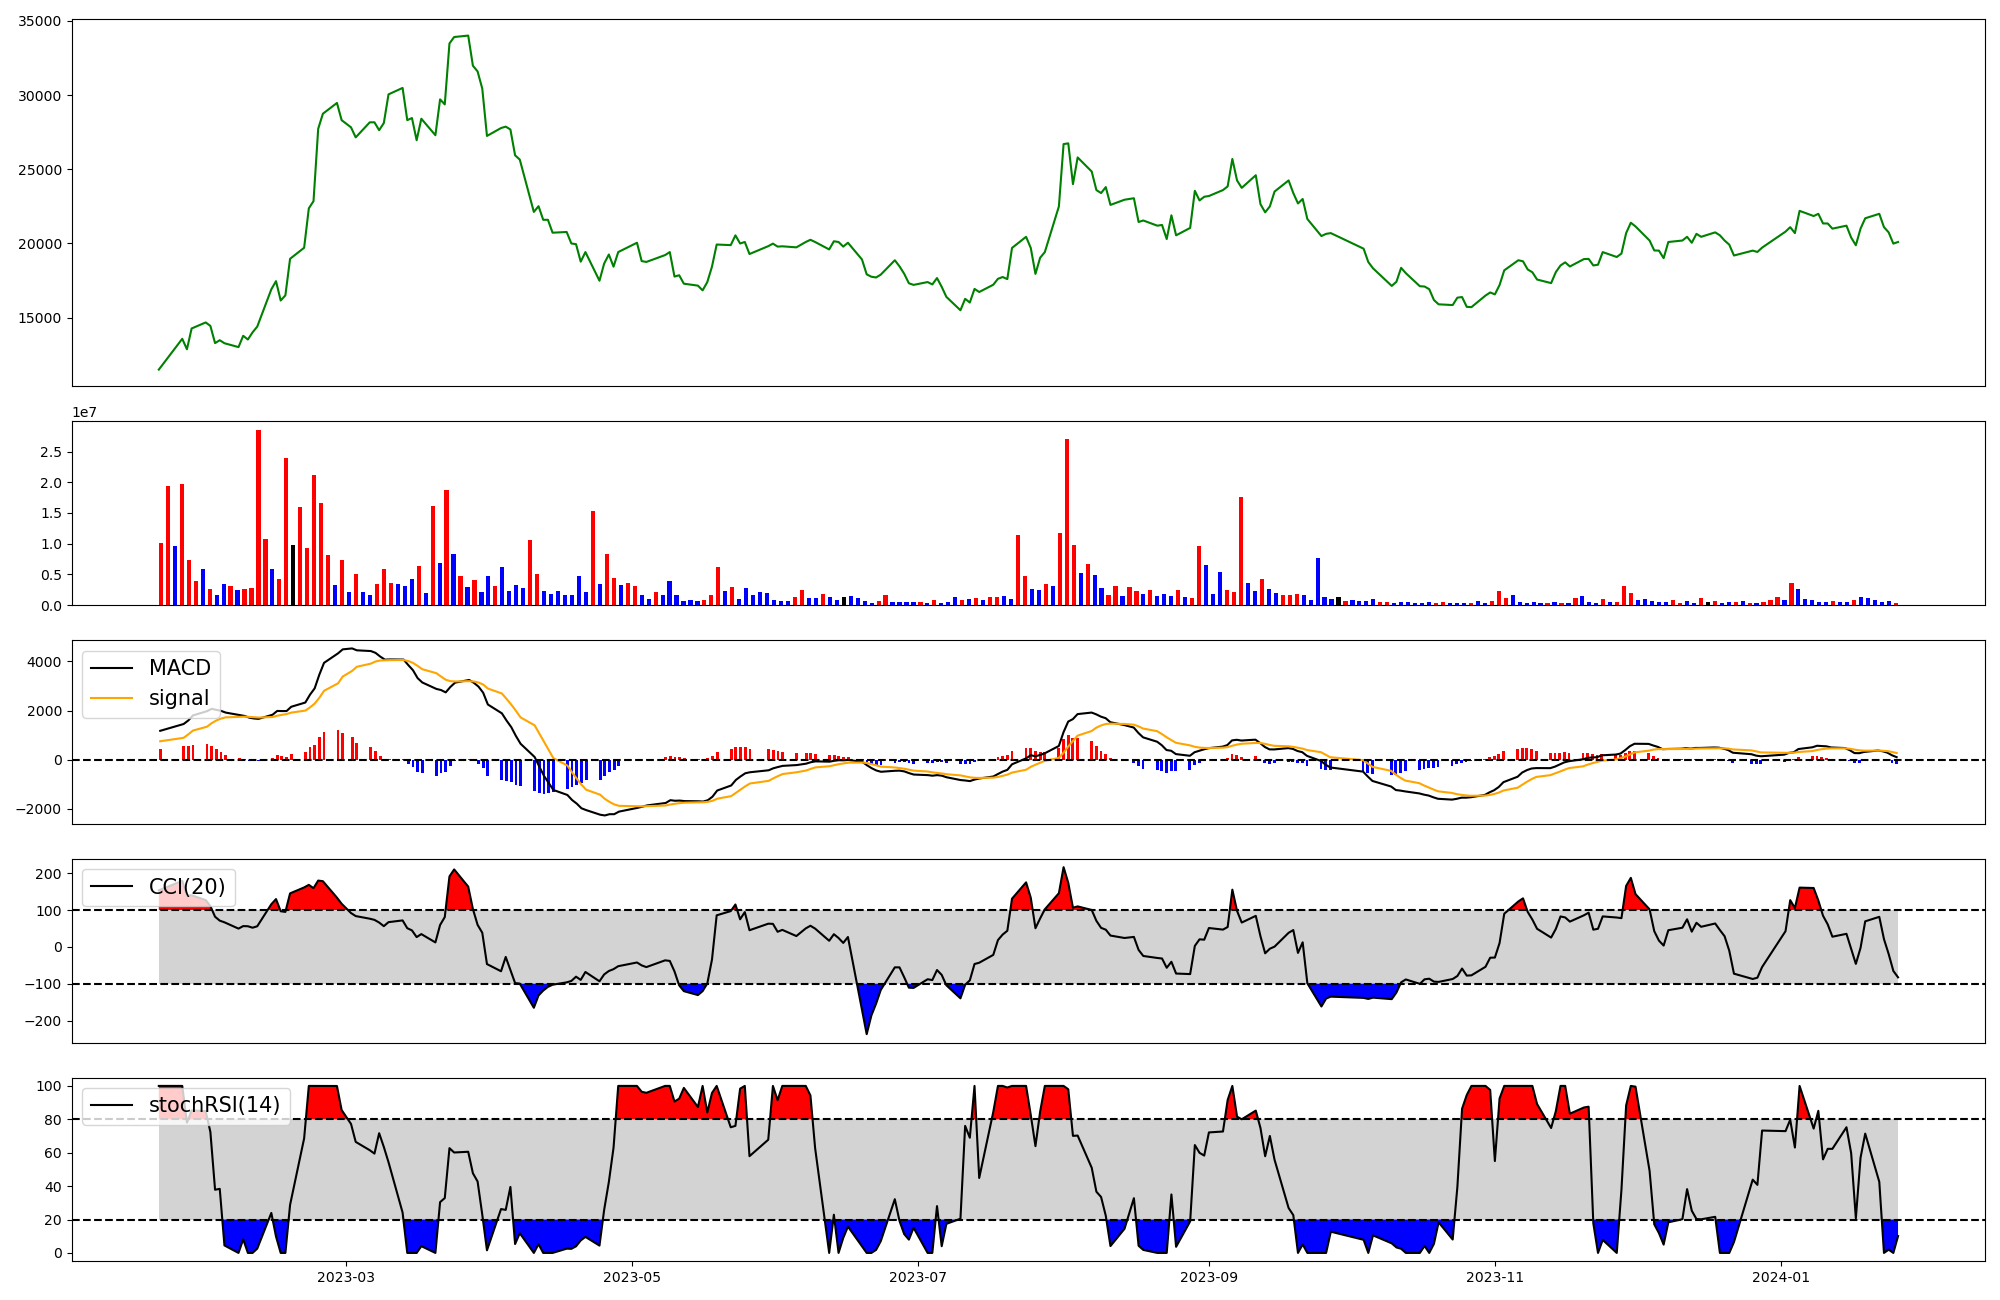Click the -200 label on CCI axis
The width and height of the screenshot is (2000, 1300).
(44, 1021)
